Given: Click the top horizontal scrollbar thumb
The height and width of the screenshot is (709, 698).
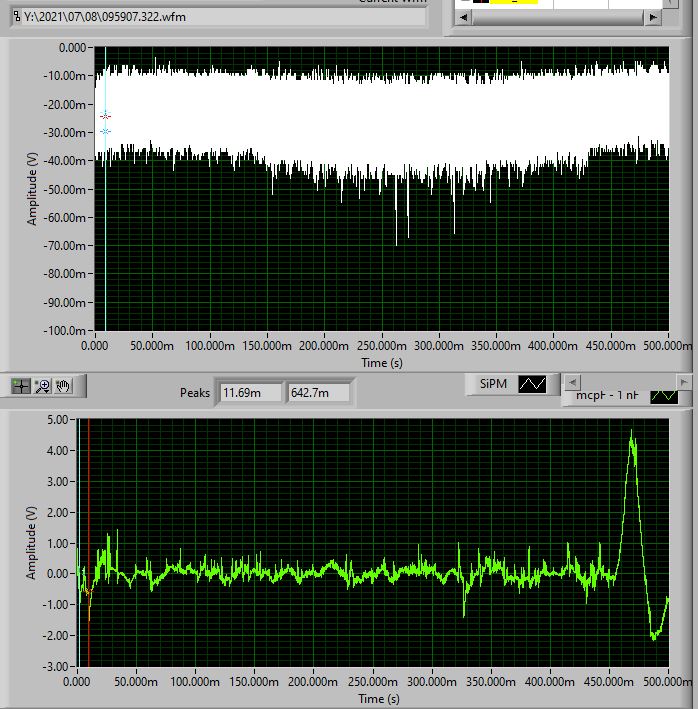Looking at the screenshot, I should coord(558,17).
